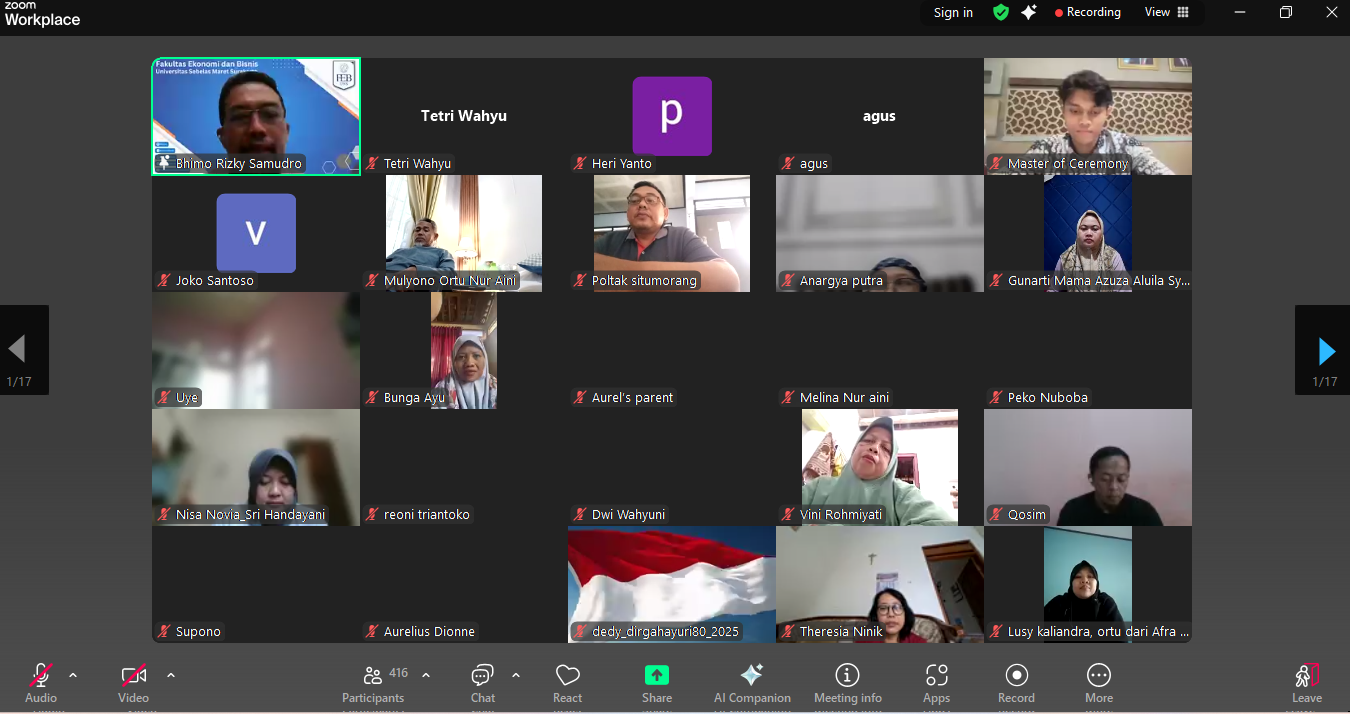1350x714 pixels.
Task: Select Vini Rohmiyati's video tile
Action: (880, 467)
